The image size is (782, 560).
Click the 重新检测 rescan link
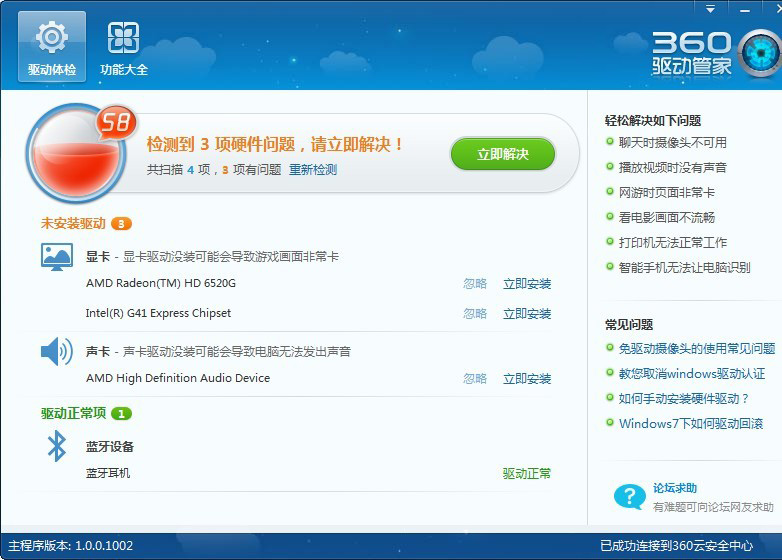313,170
